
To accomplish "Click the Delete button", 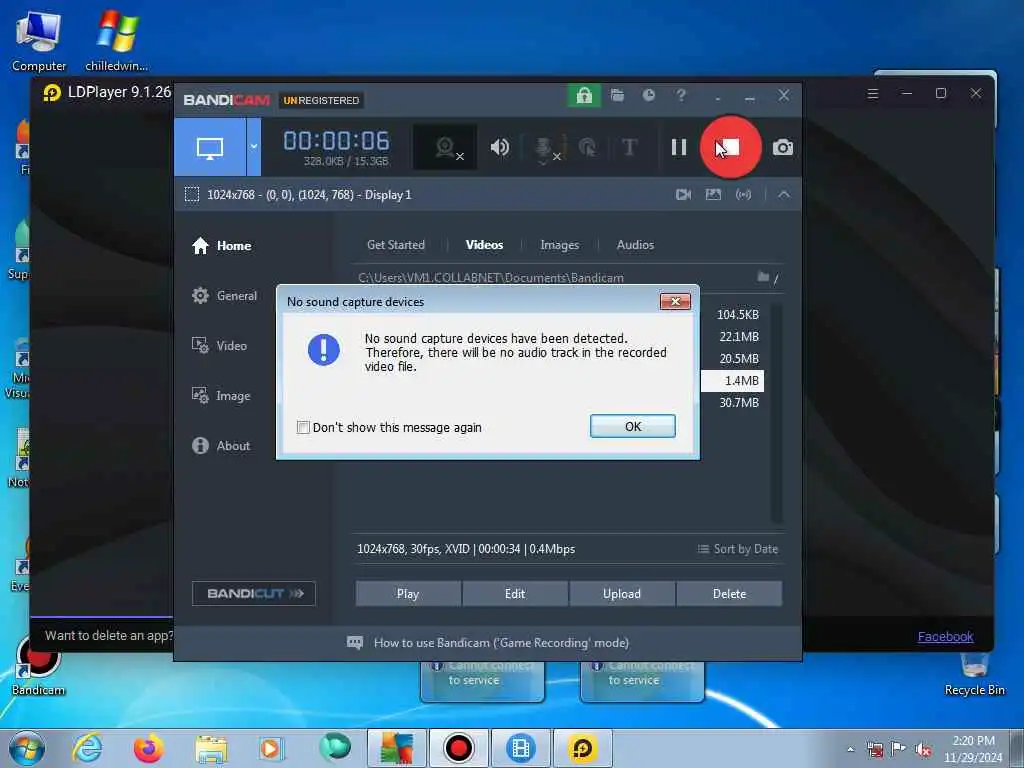I will point(729,594).
